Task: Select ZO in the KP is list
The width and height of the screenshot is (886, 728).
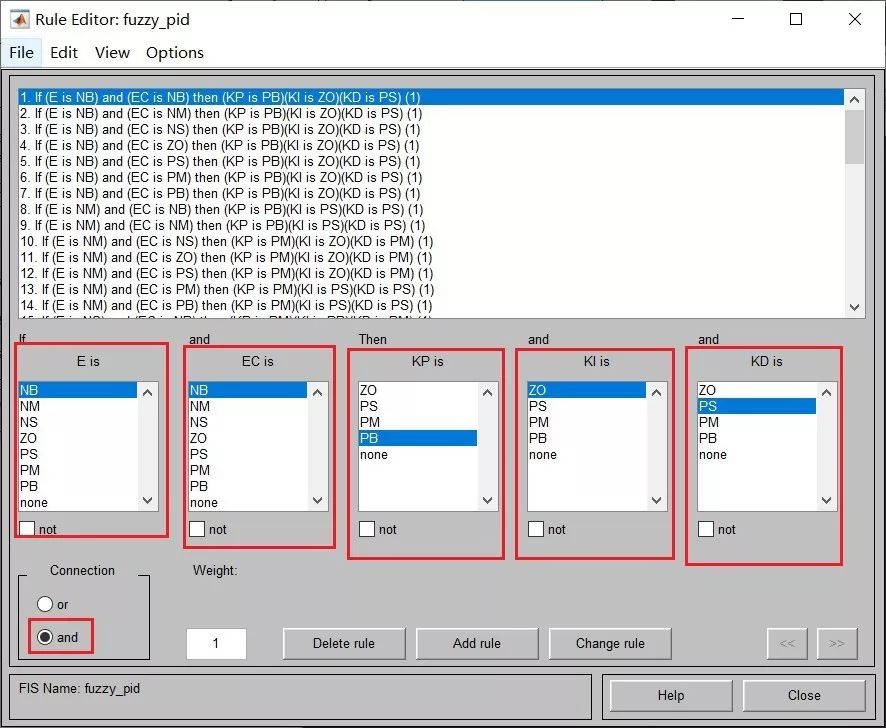Action: (x=418, y=390)
